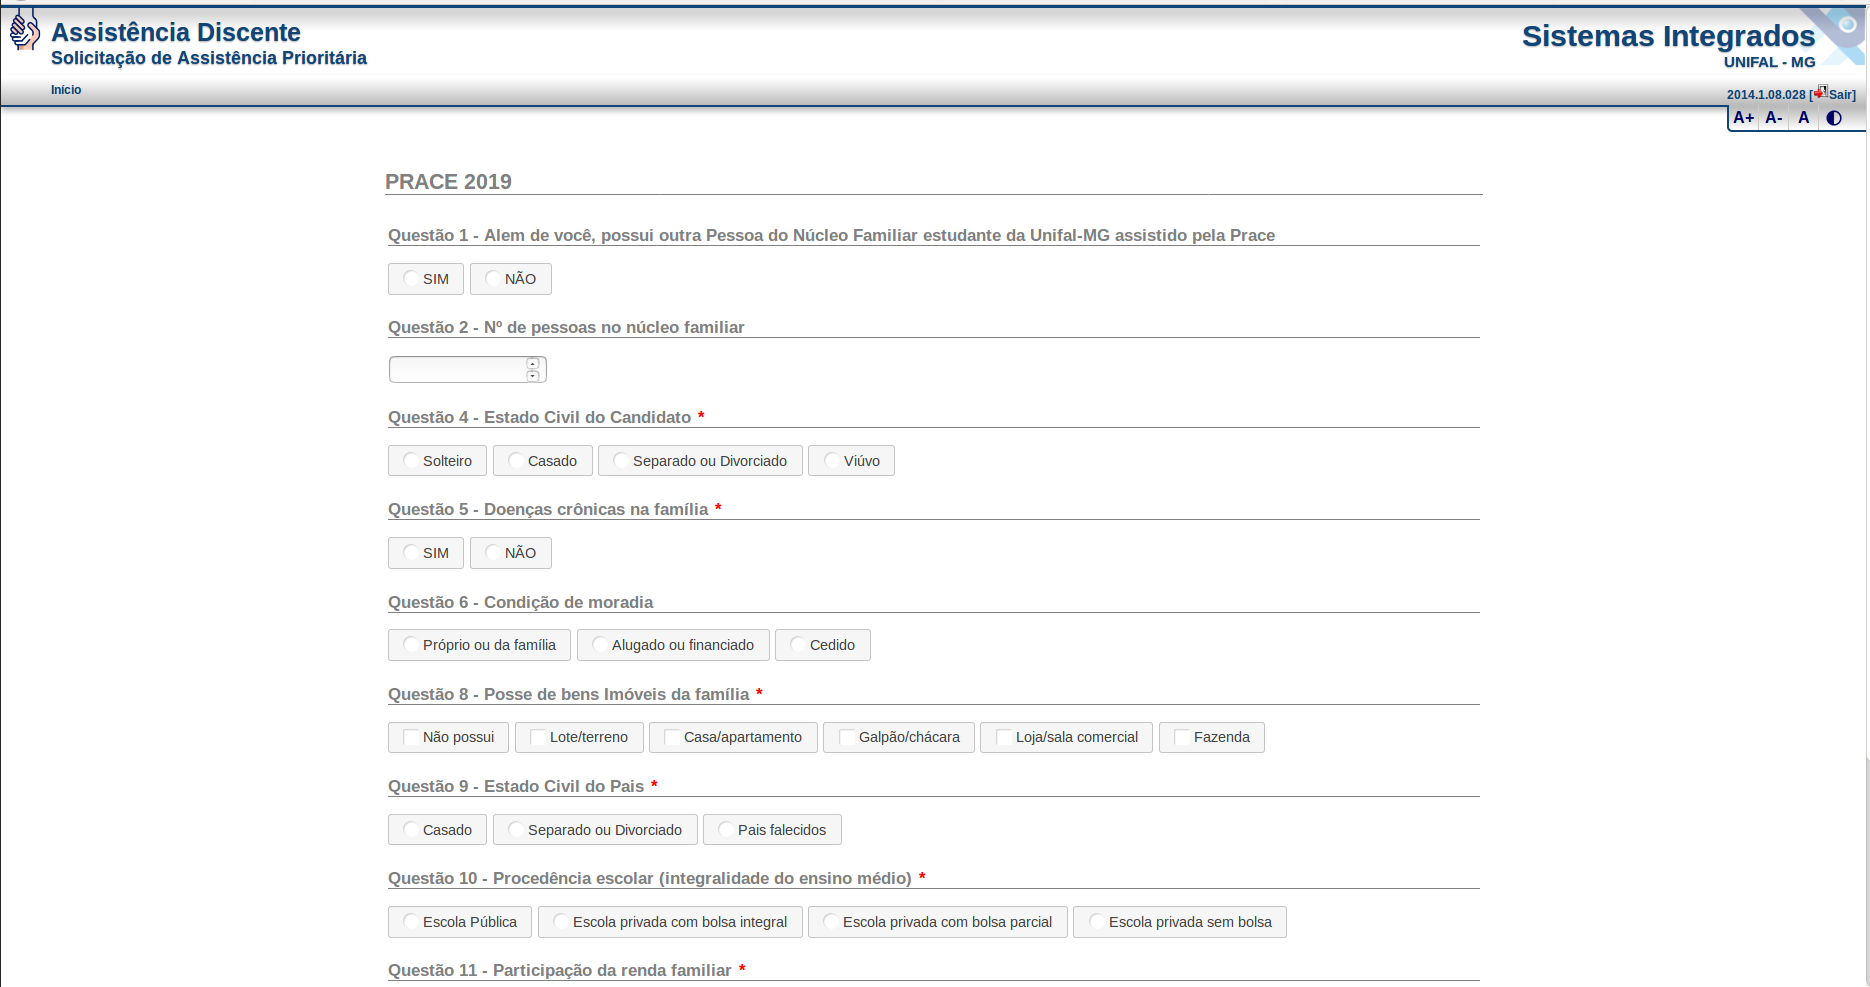Screen dimensions: 1870x987
Task: Click the user ID 2014.1.08.028 text
Action: pos(1766,95)
